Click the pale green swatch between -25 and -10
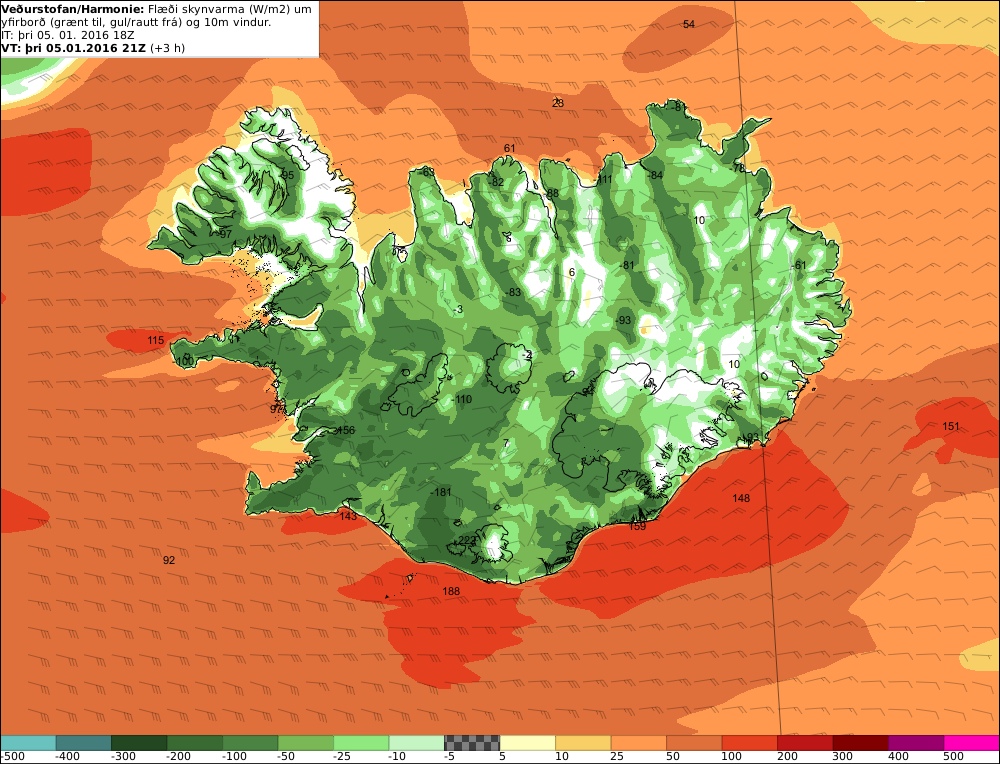 (x=361, y=742)
